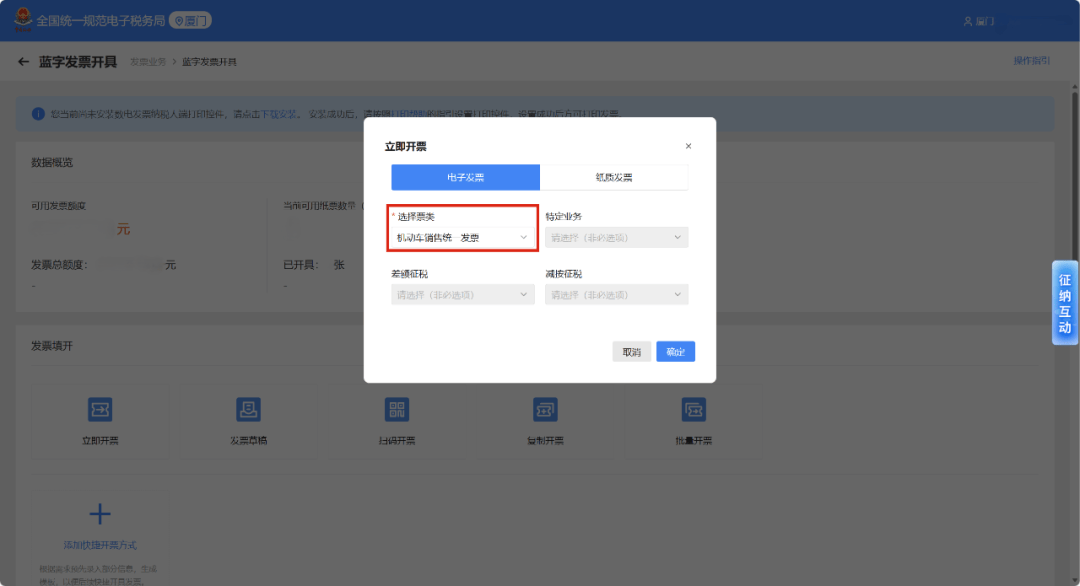This screenshot has width=1080, height=586.
Task: Switch to the 纸质发票 tab
Action: (x=614, y=178)
